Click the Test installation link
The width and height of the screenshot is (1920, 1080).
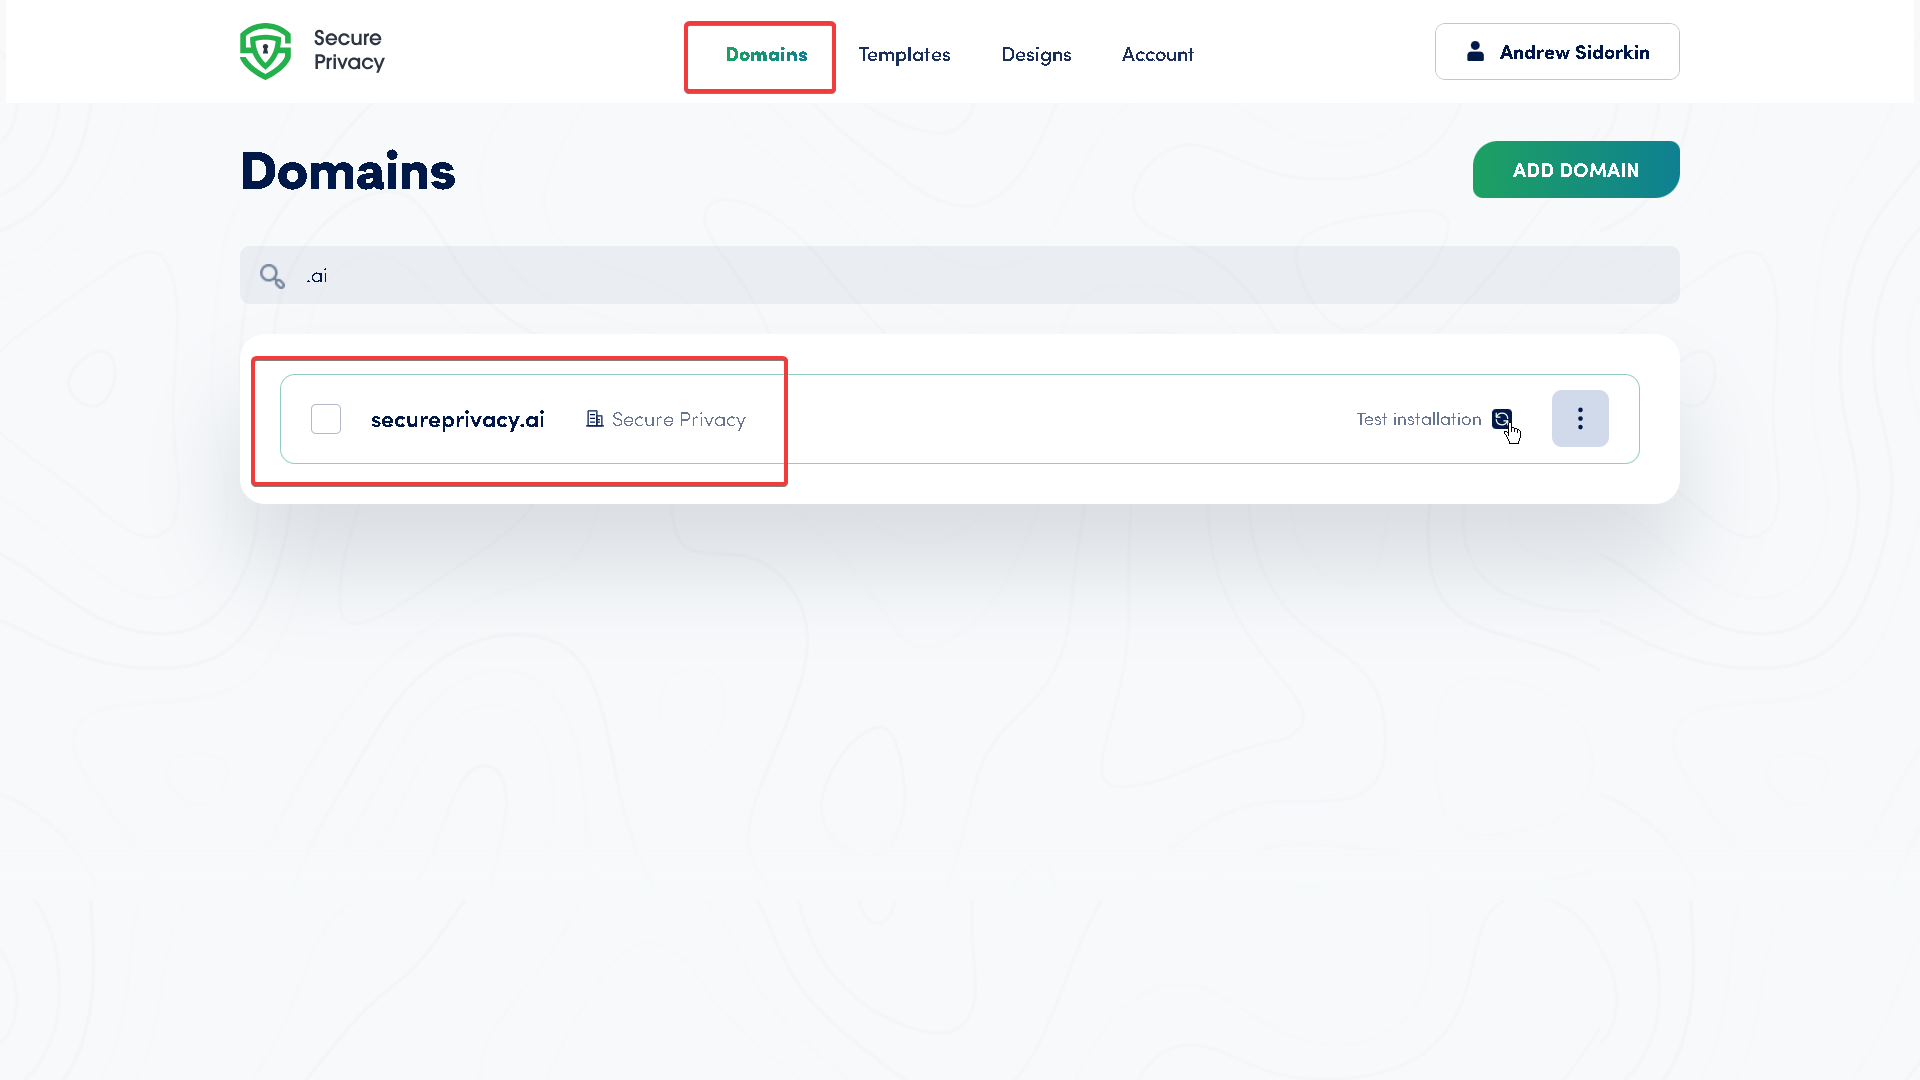[1419, 419]
